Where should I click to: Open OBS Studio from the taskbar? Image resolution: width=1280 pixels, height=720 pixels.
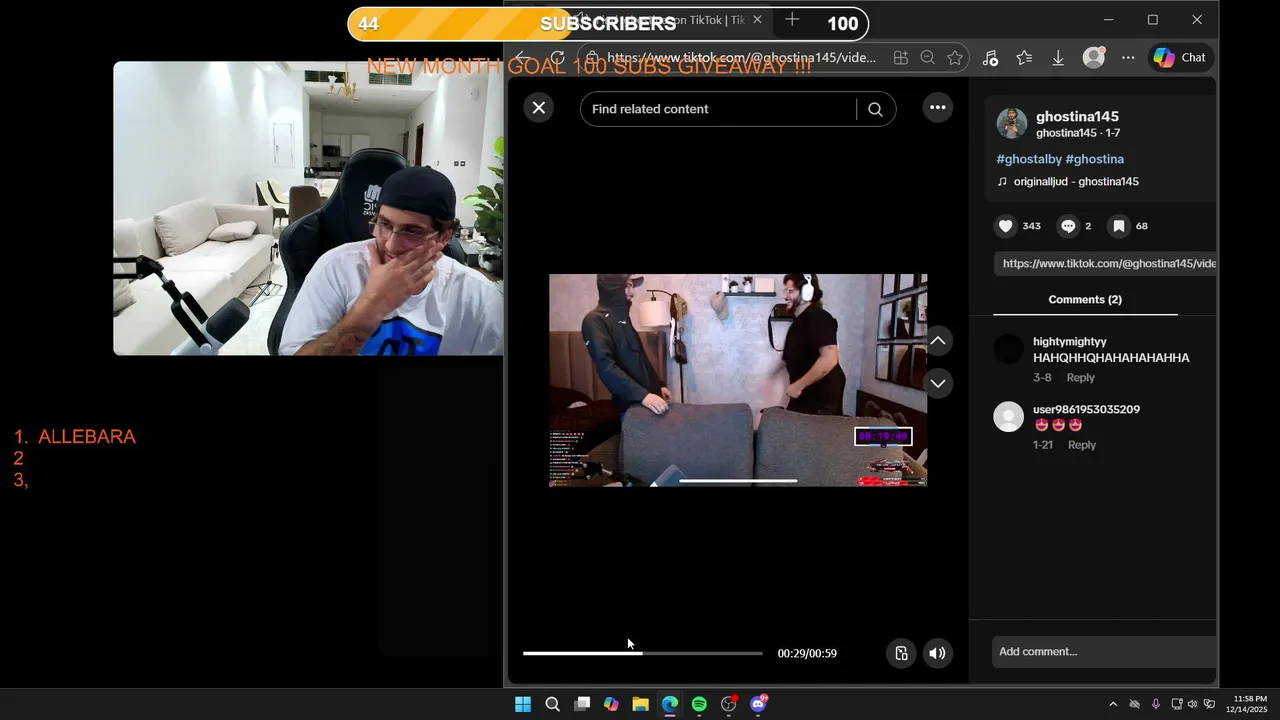[729, 704]
